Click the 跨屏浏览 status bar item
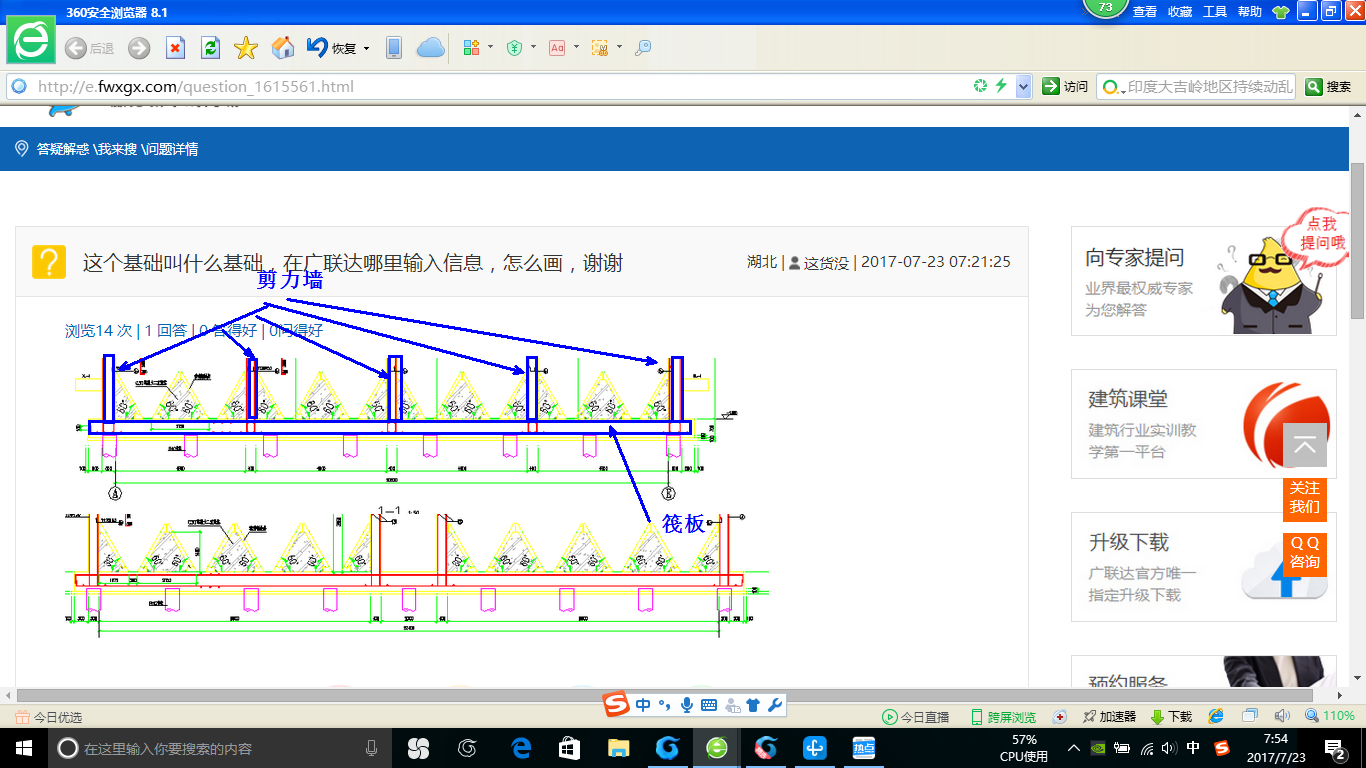The width and height of the screenshot is (1366, 768). click(x=1003, y=717)
